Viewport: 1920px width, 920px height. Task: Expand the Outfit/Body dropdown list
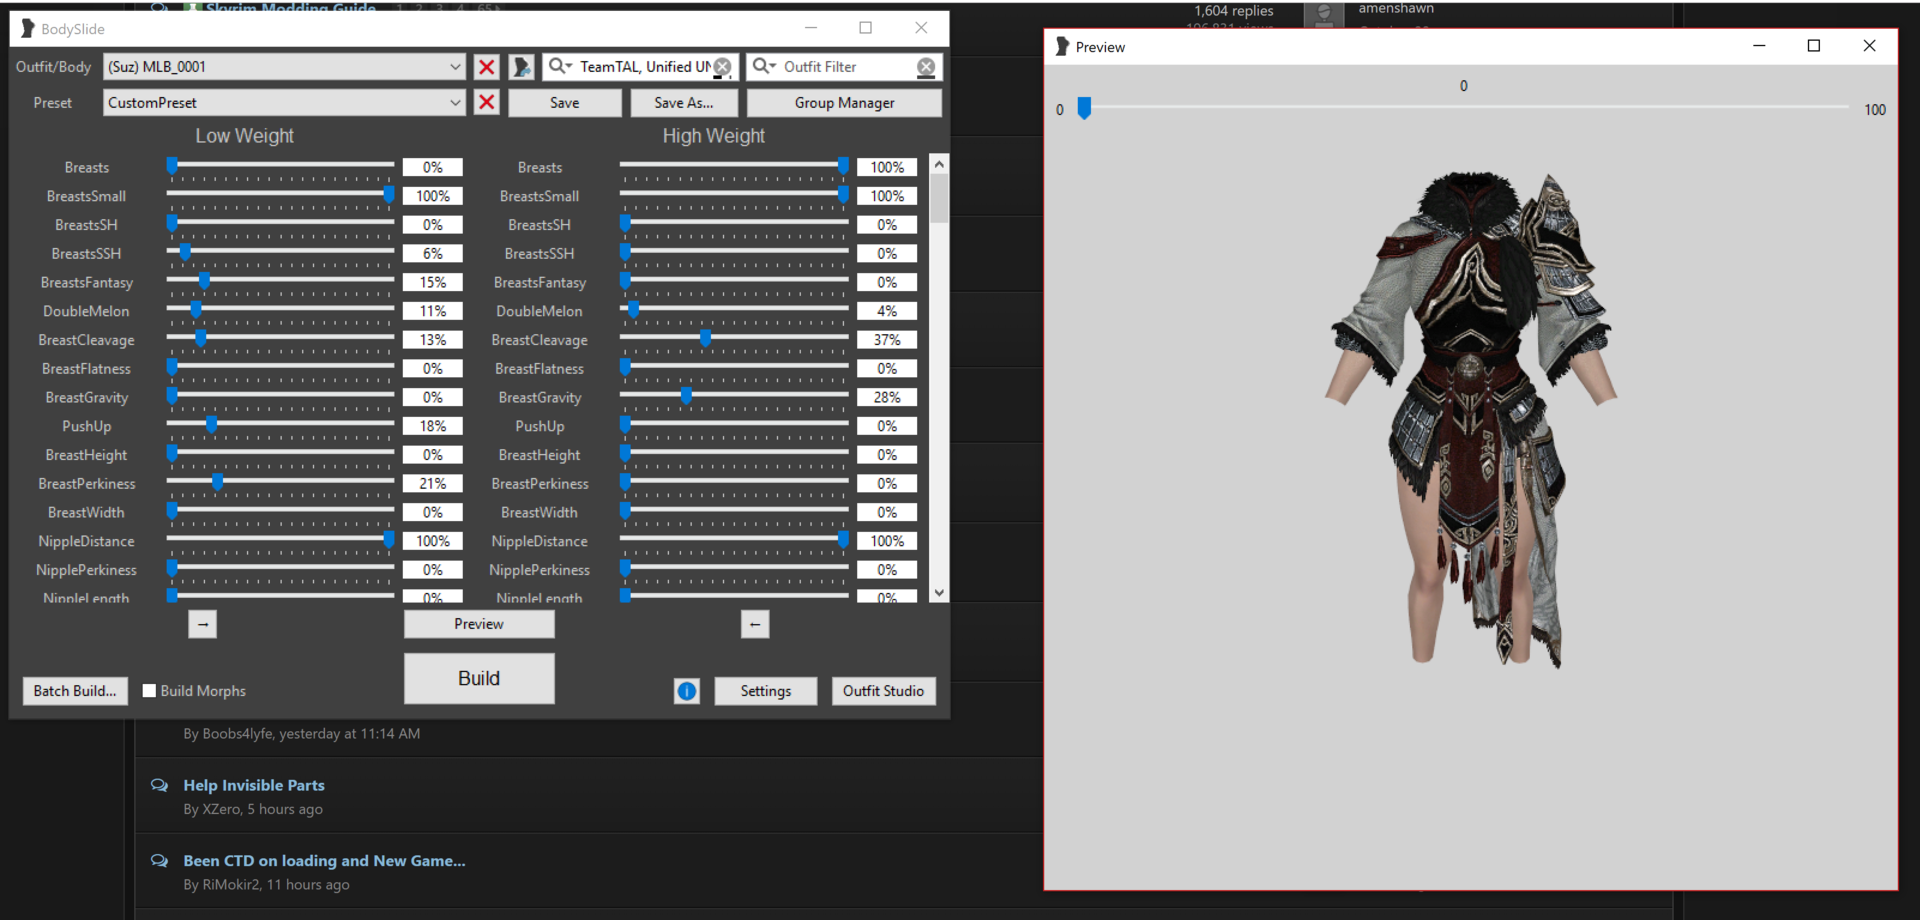coord(455,67)
